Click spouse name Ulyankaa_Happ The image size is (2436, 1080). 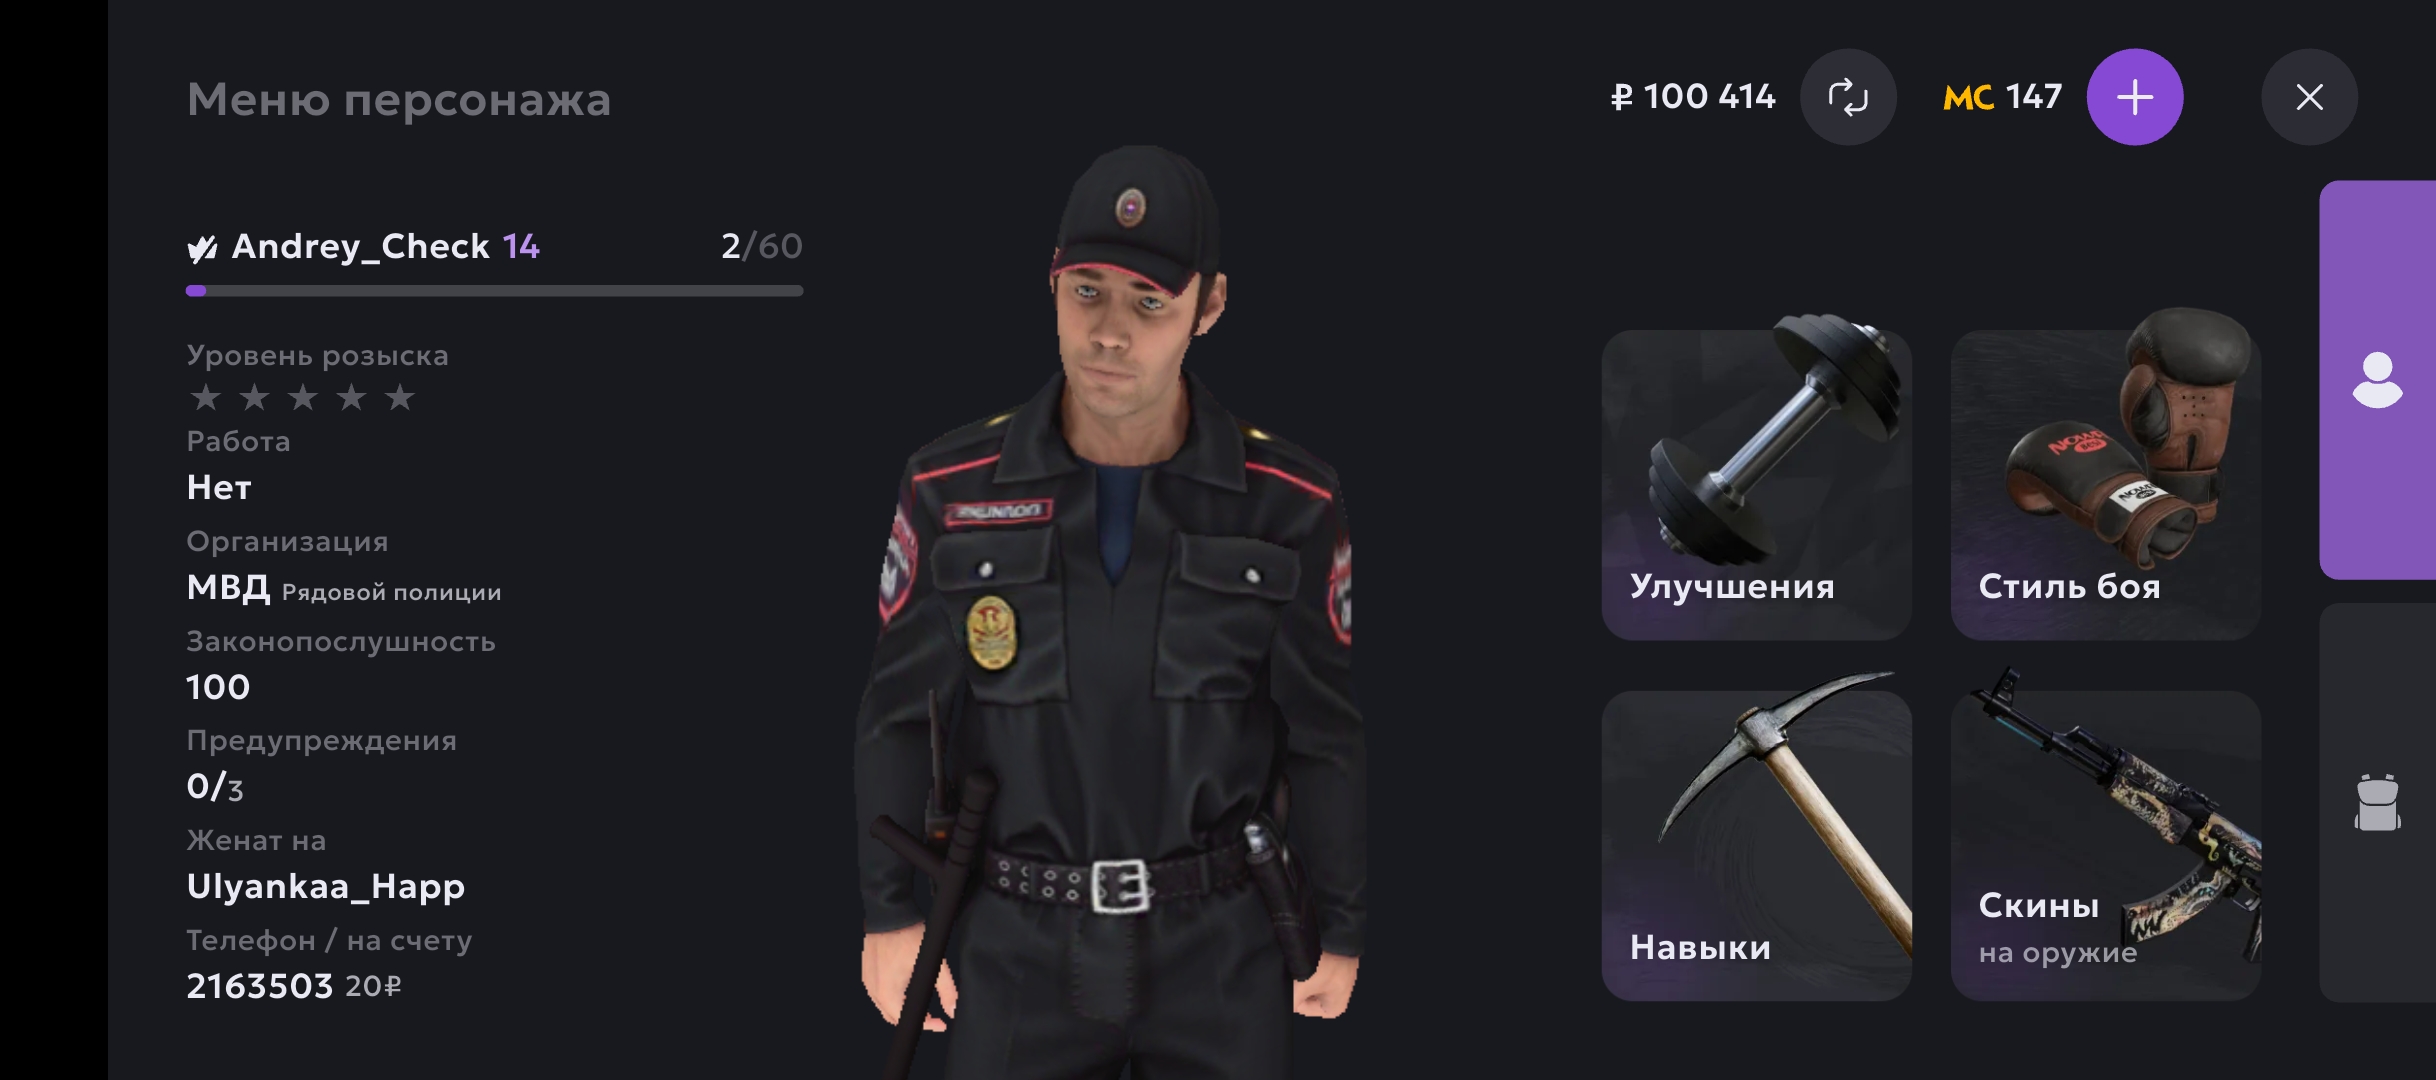(326, 887)
